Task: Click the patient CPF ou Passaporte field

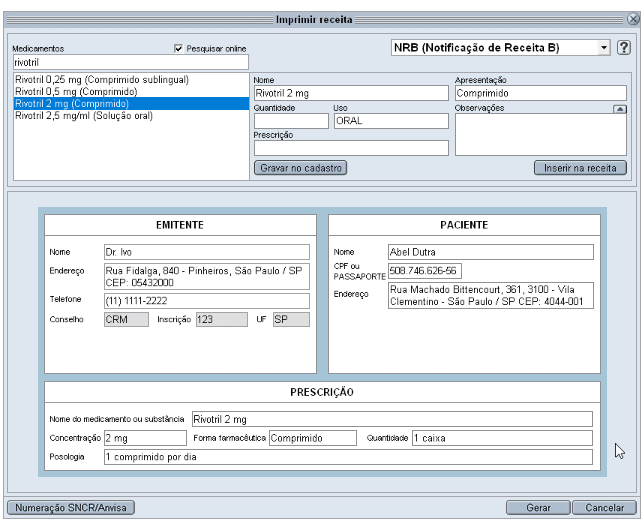Action: tap(425, 271)
